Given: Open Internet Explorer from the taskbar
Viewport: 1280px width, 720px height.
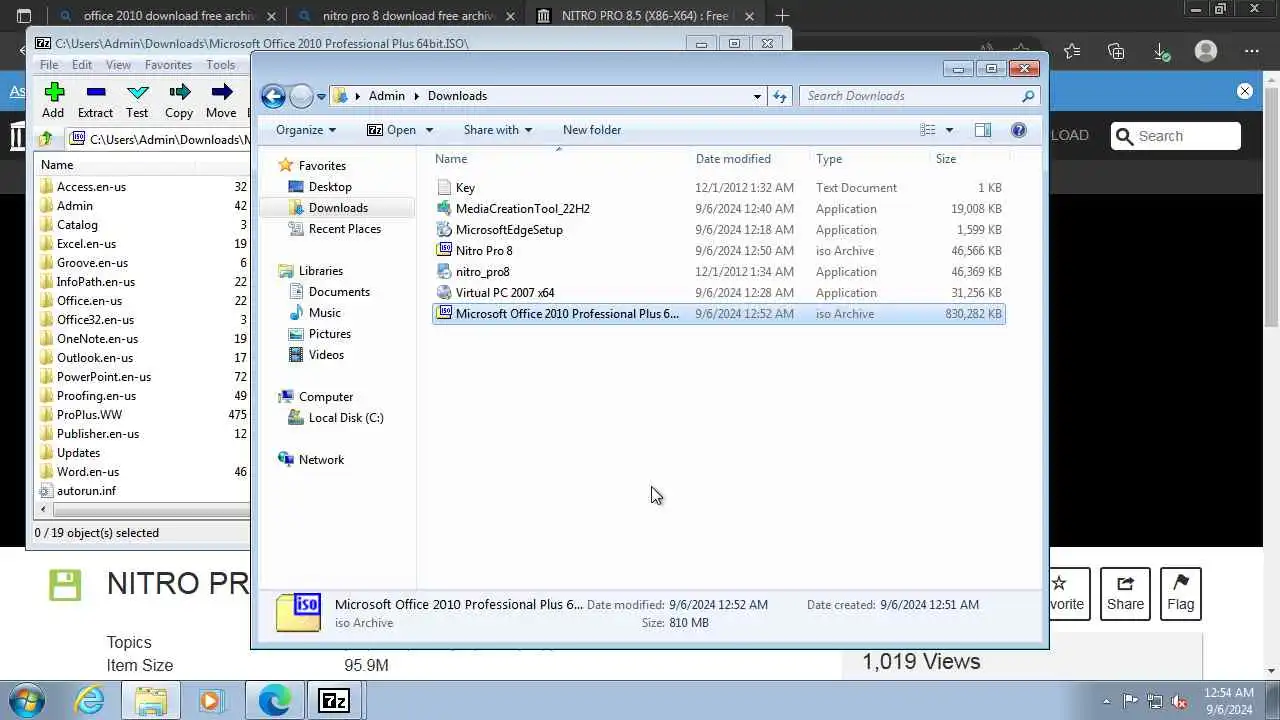Looking at the screenshot, I should (90, 700).
